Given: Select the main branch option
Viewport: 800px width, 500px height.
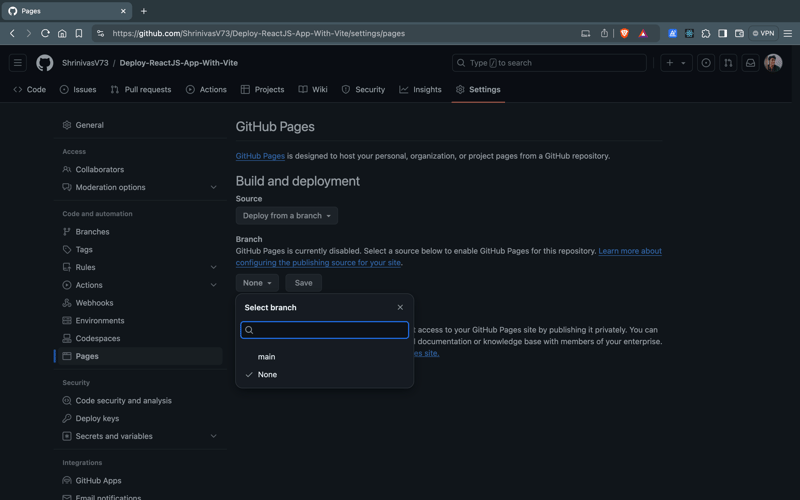Looking at the screenshot, I should pyautogui.click(x=324, y=357).
